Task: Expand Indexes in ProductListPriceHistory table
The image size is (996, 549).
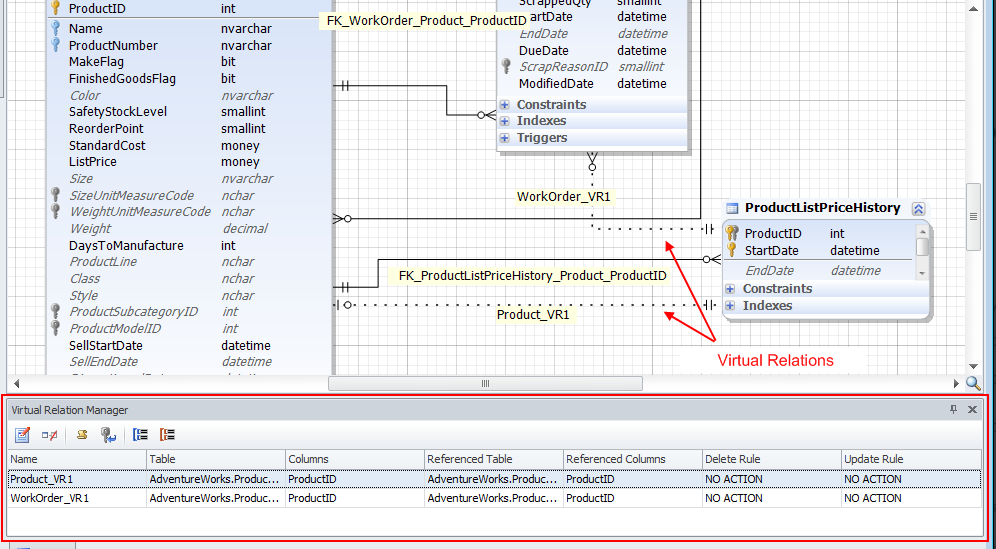Action: coord(730,306)
